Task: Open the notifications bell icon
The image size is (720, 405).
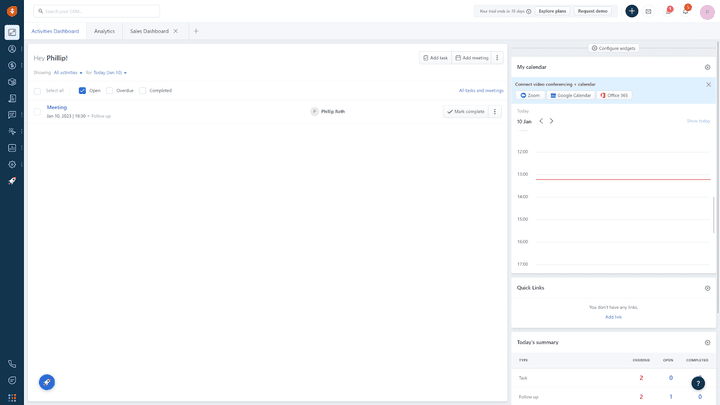Action: coord(685,11)
